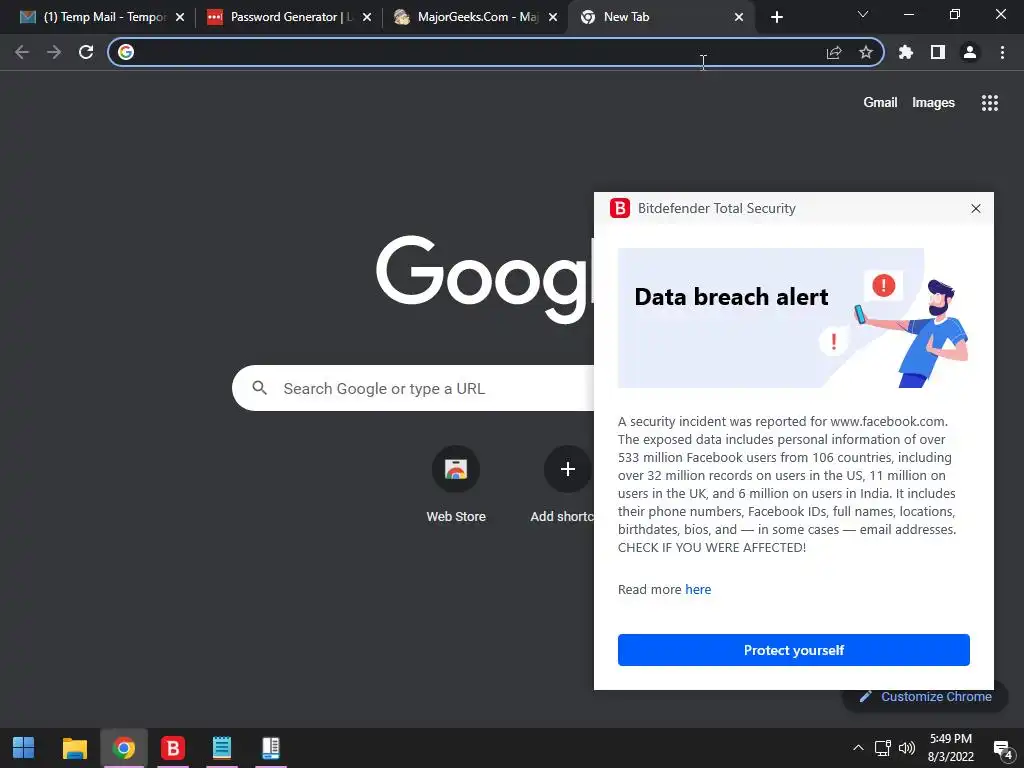This screenshot has height=768, width=1024.
Task: Click the network status tray icon
Action: (882, 748)
